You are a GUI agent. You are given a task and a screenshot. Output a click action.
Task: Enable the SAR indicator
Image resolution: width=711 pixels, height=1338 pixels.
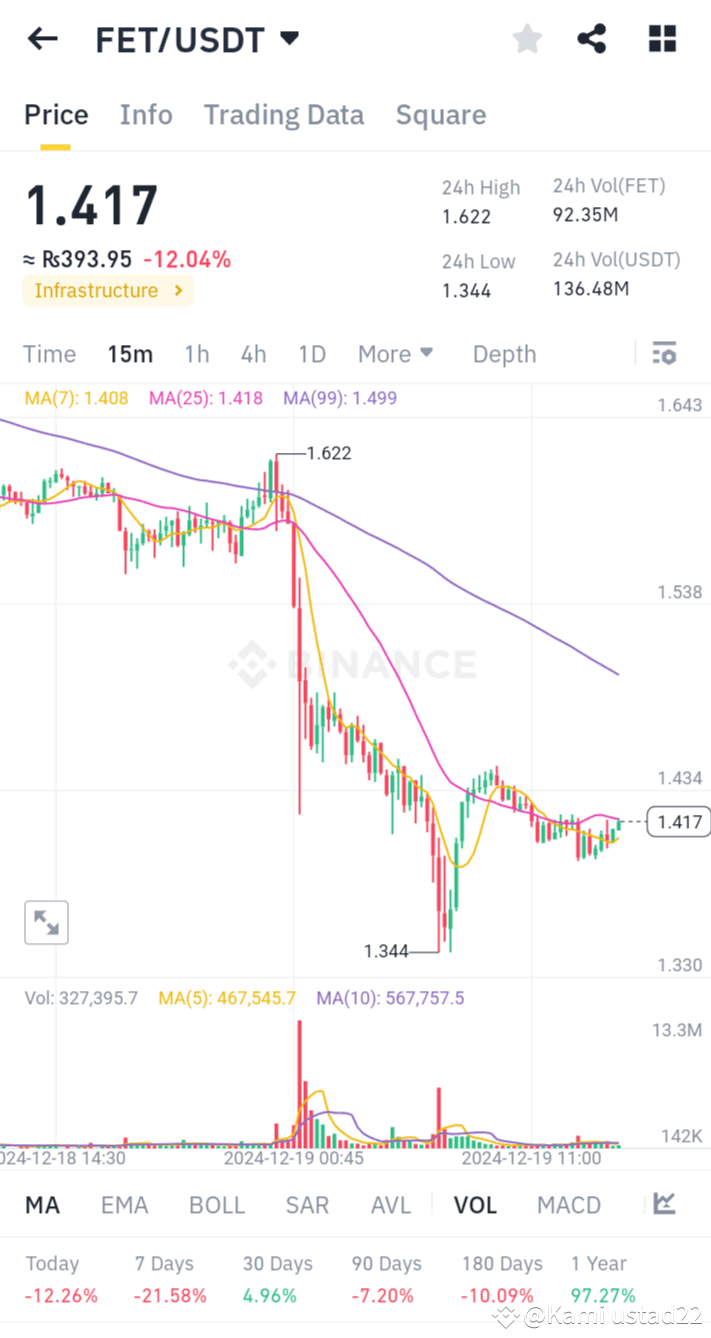click(307, 1204)
